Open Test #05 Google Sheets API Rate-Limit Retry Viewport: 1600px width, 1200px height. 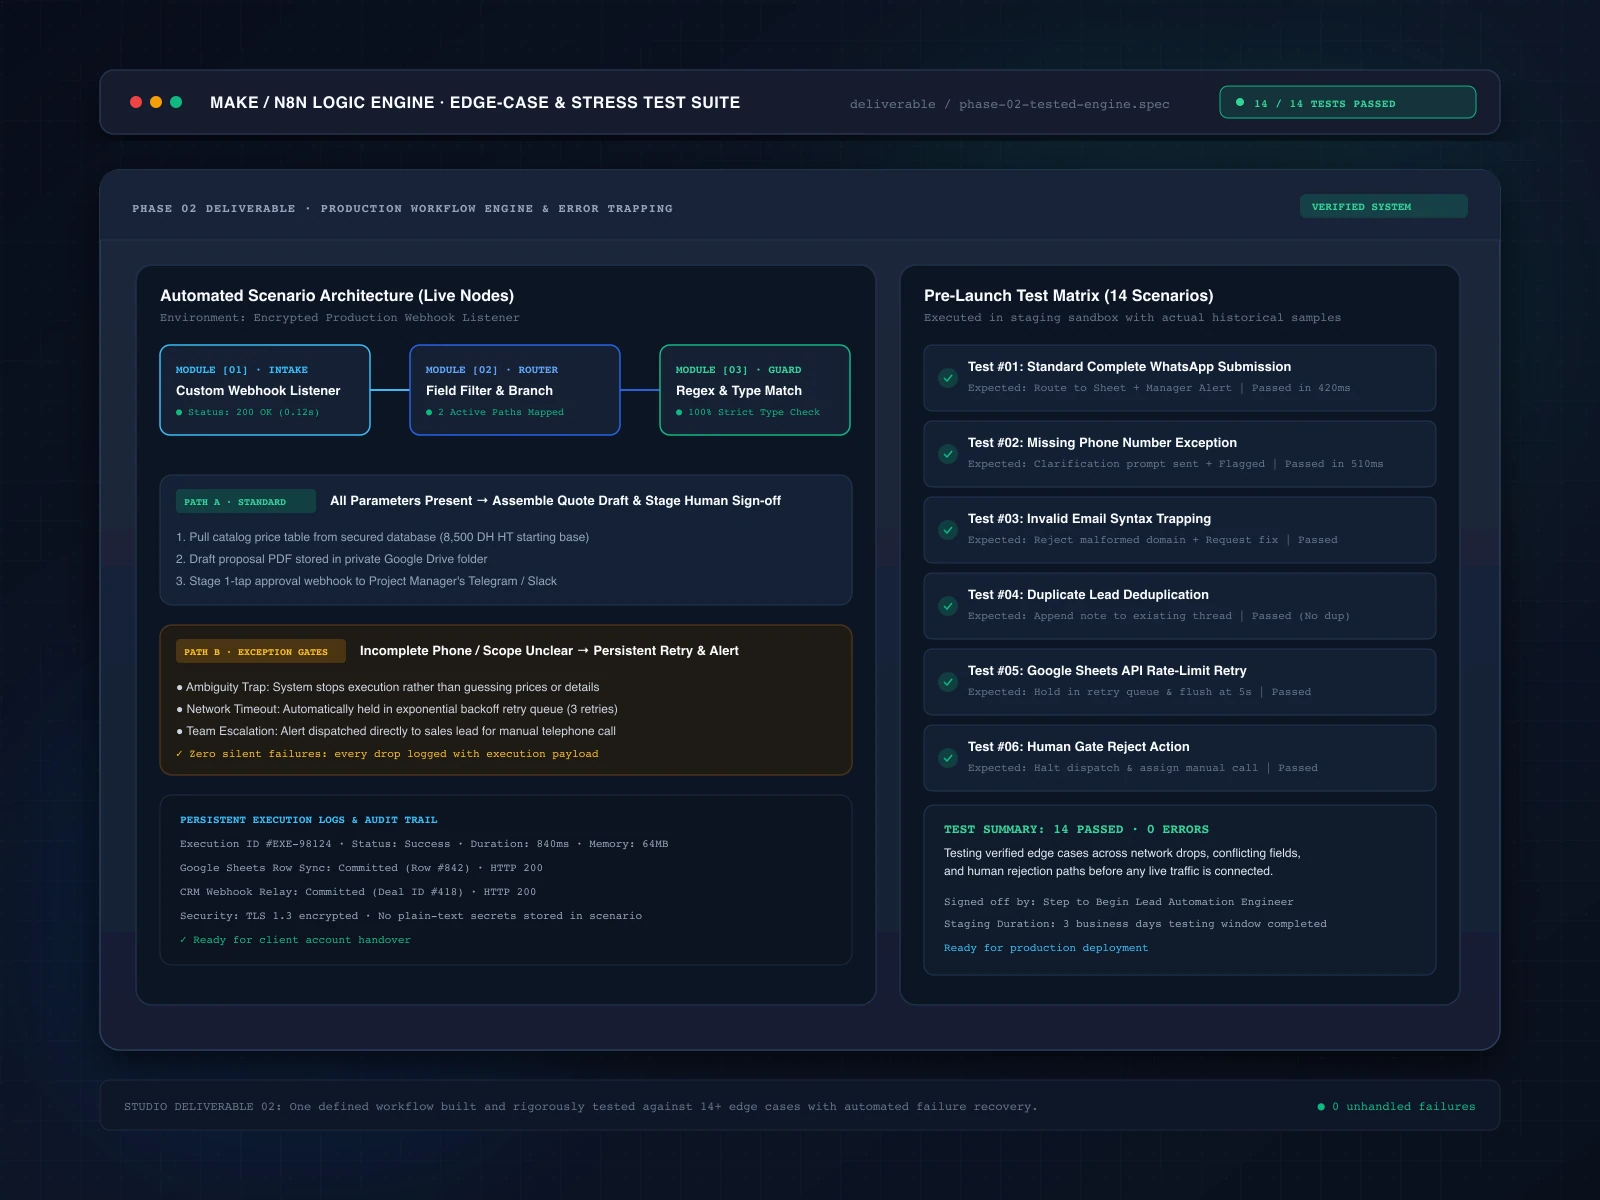tap(1180, 682)
